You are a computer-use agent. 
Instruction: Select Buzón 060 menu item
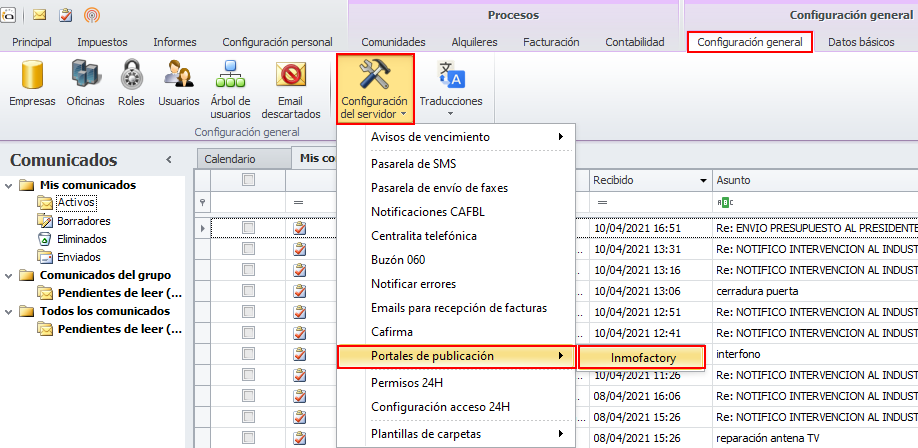click(x=398, y=259)
